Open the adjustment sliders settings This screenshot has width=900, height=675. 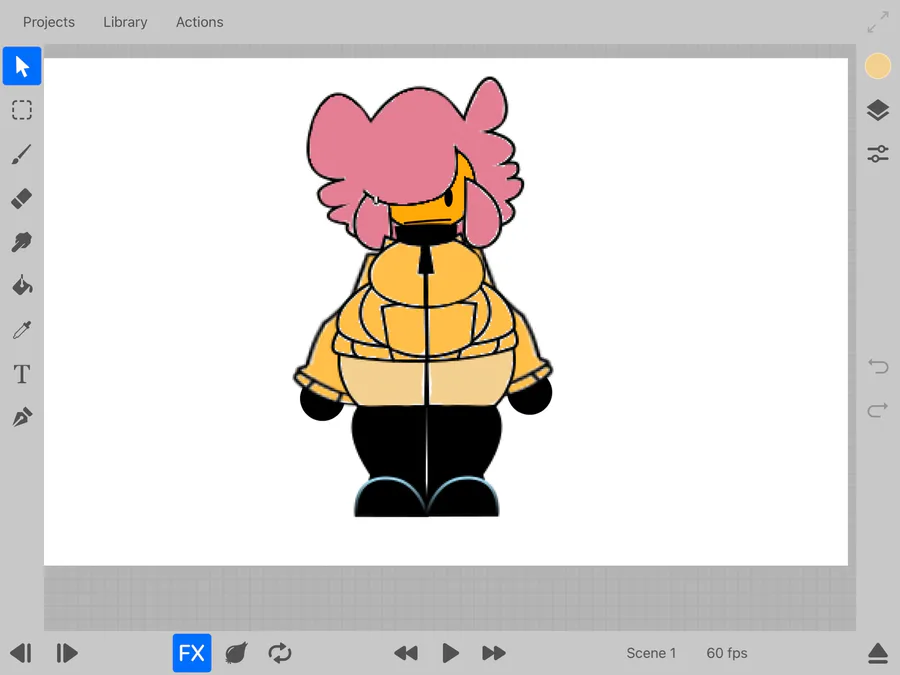(878, 154)
